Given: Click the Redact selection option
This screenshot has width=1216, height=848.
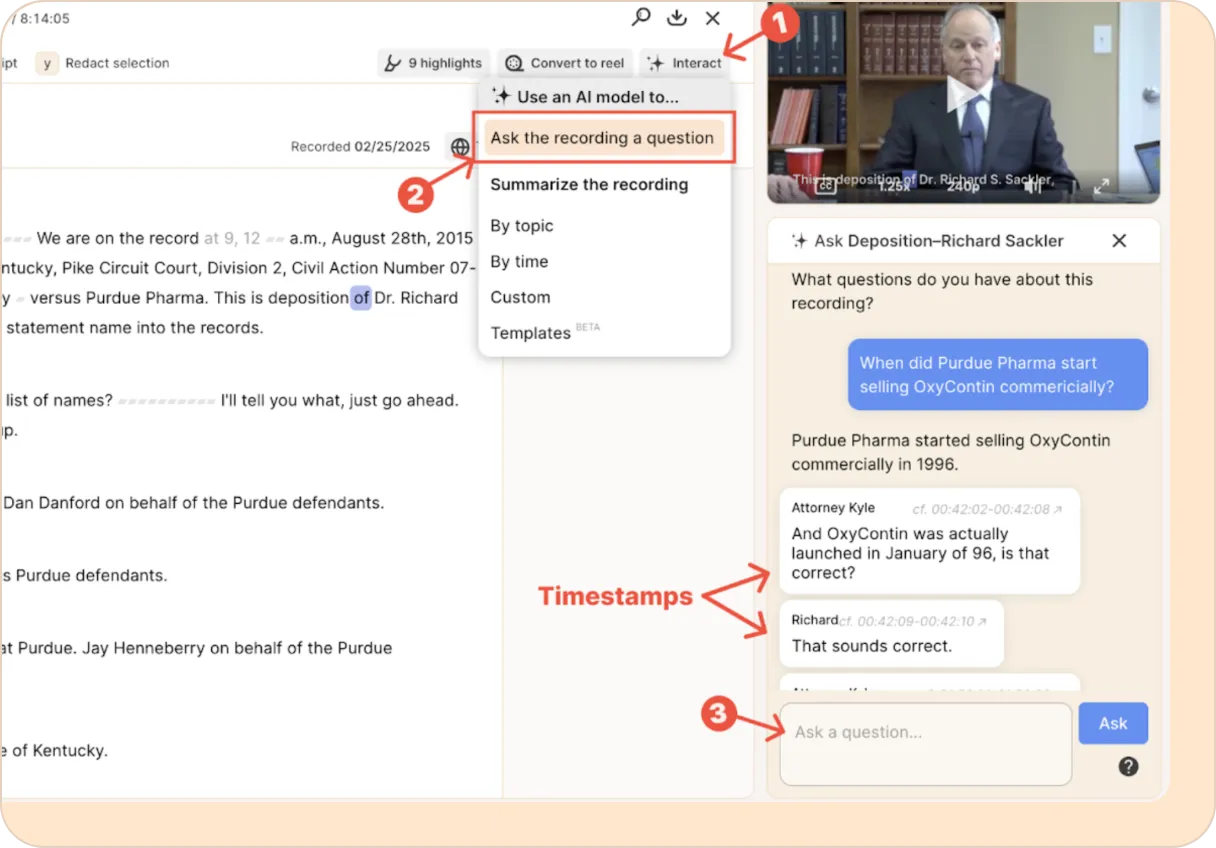Looking at the screenshot, I should click(x=102, y=63).
